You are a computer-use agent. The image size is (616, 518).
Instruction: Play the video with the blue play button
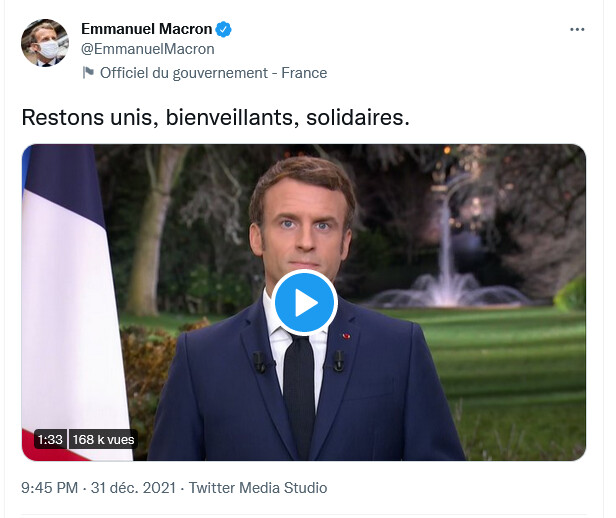point(304,302)
